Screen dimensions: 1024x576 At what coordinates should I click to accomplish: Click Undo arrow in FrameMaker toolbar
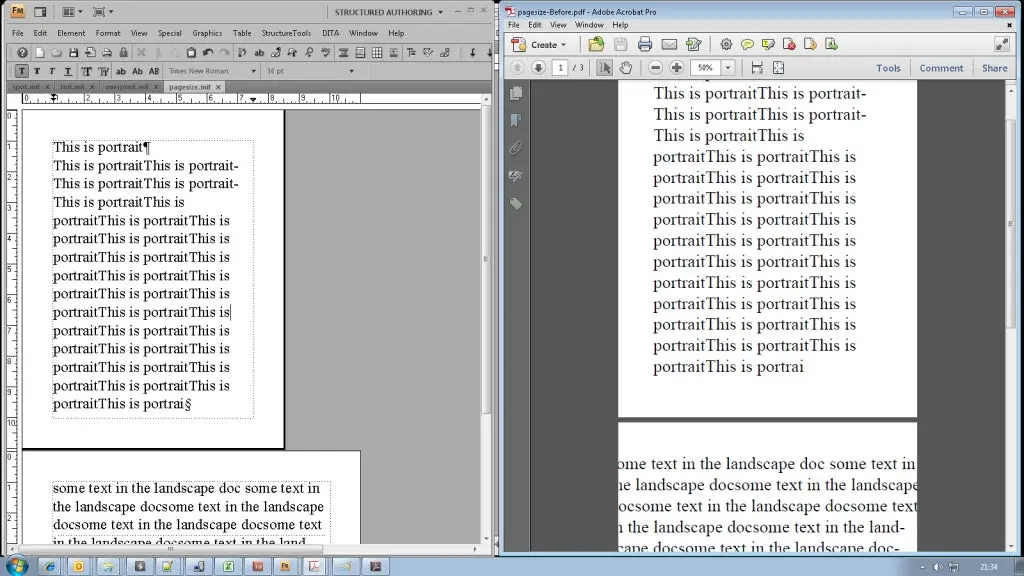pos(208,52)
